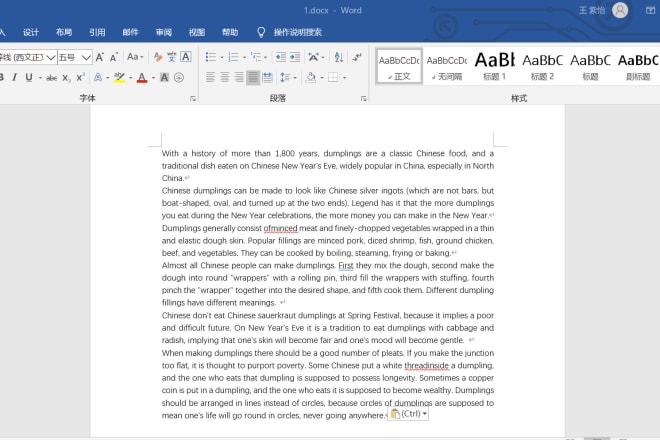660x440 pixels.
Task: Apply distributed alignment
Action: [x=267, y=77]
